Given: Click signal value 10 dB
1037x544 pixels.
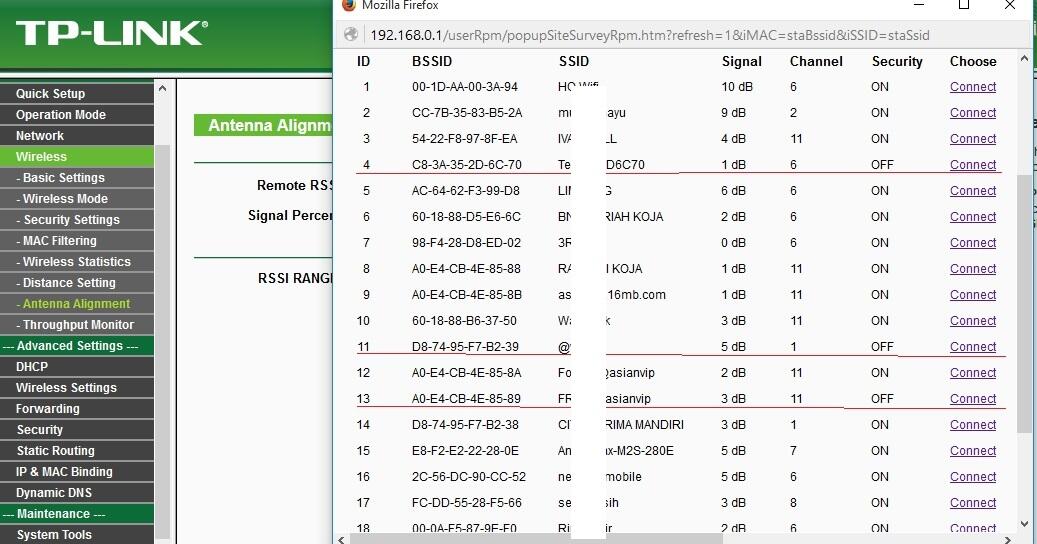Looking at the screenshot, I should click(737, 87).
